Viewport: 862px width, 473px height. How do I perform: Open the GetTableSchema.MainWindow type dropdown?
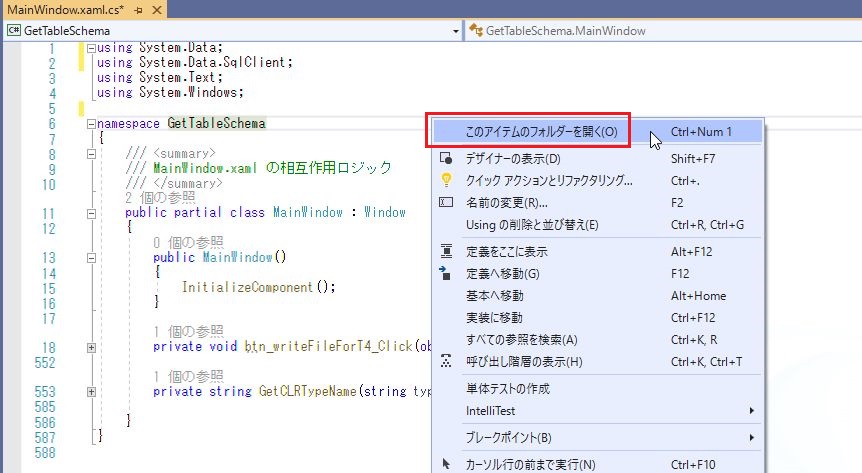[665, 31]
